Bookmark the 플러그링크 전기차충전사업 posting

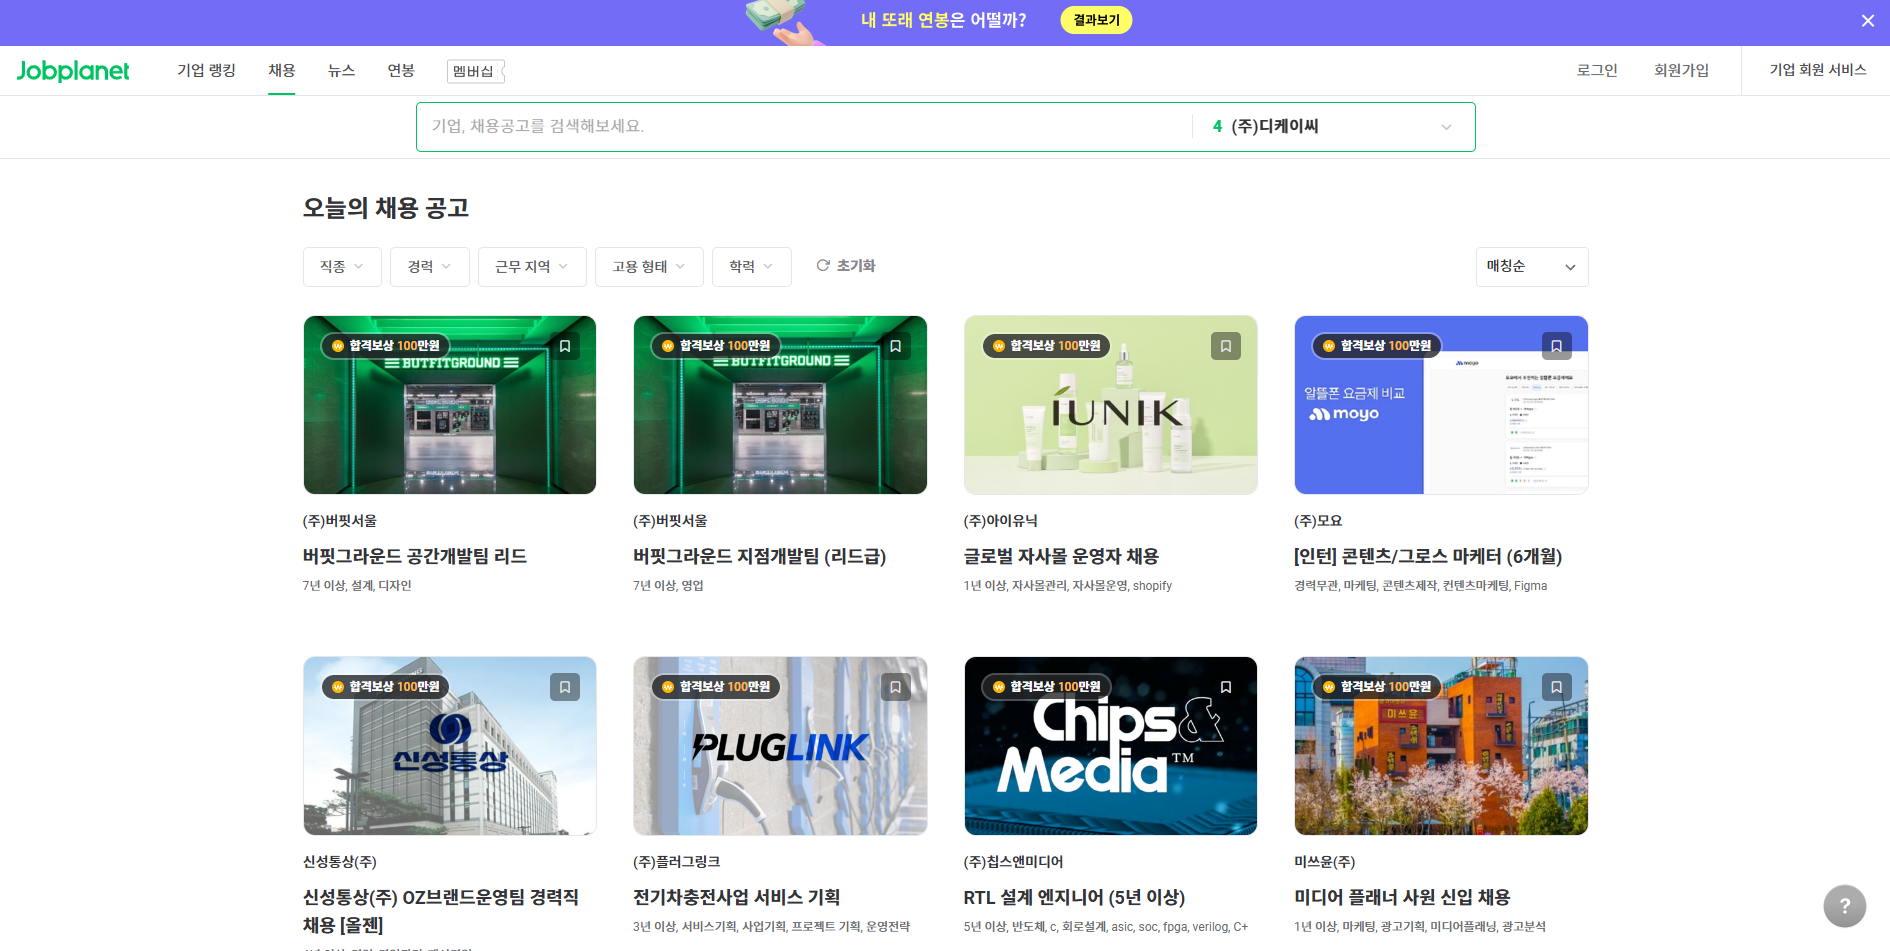click(895, 687)
